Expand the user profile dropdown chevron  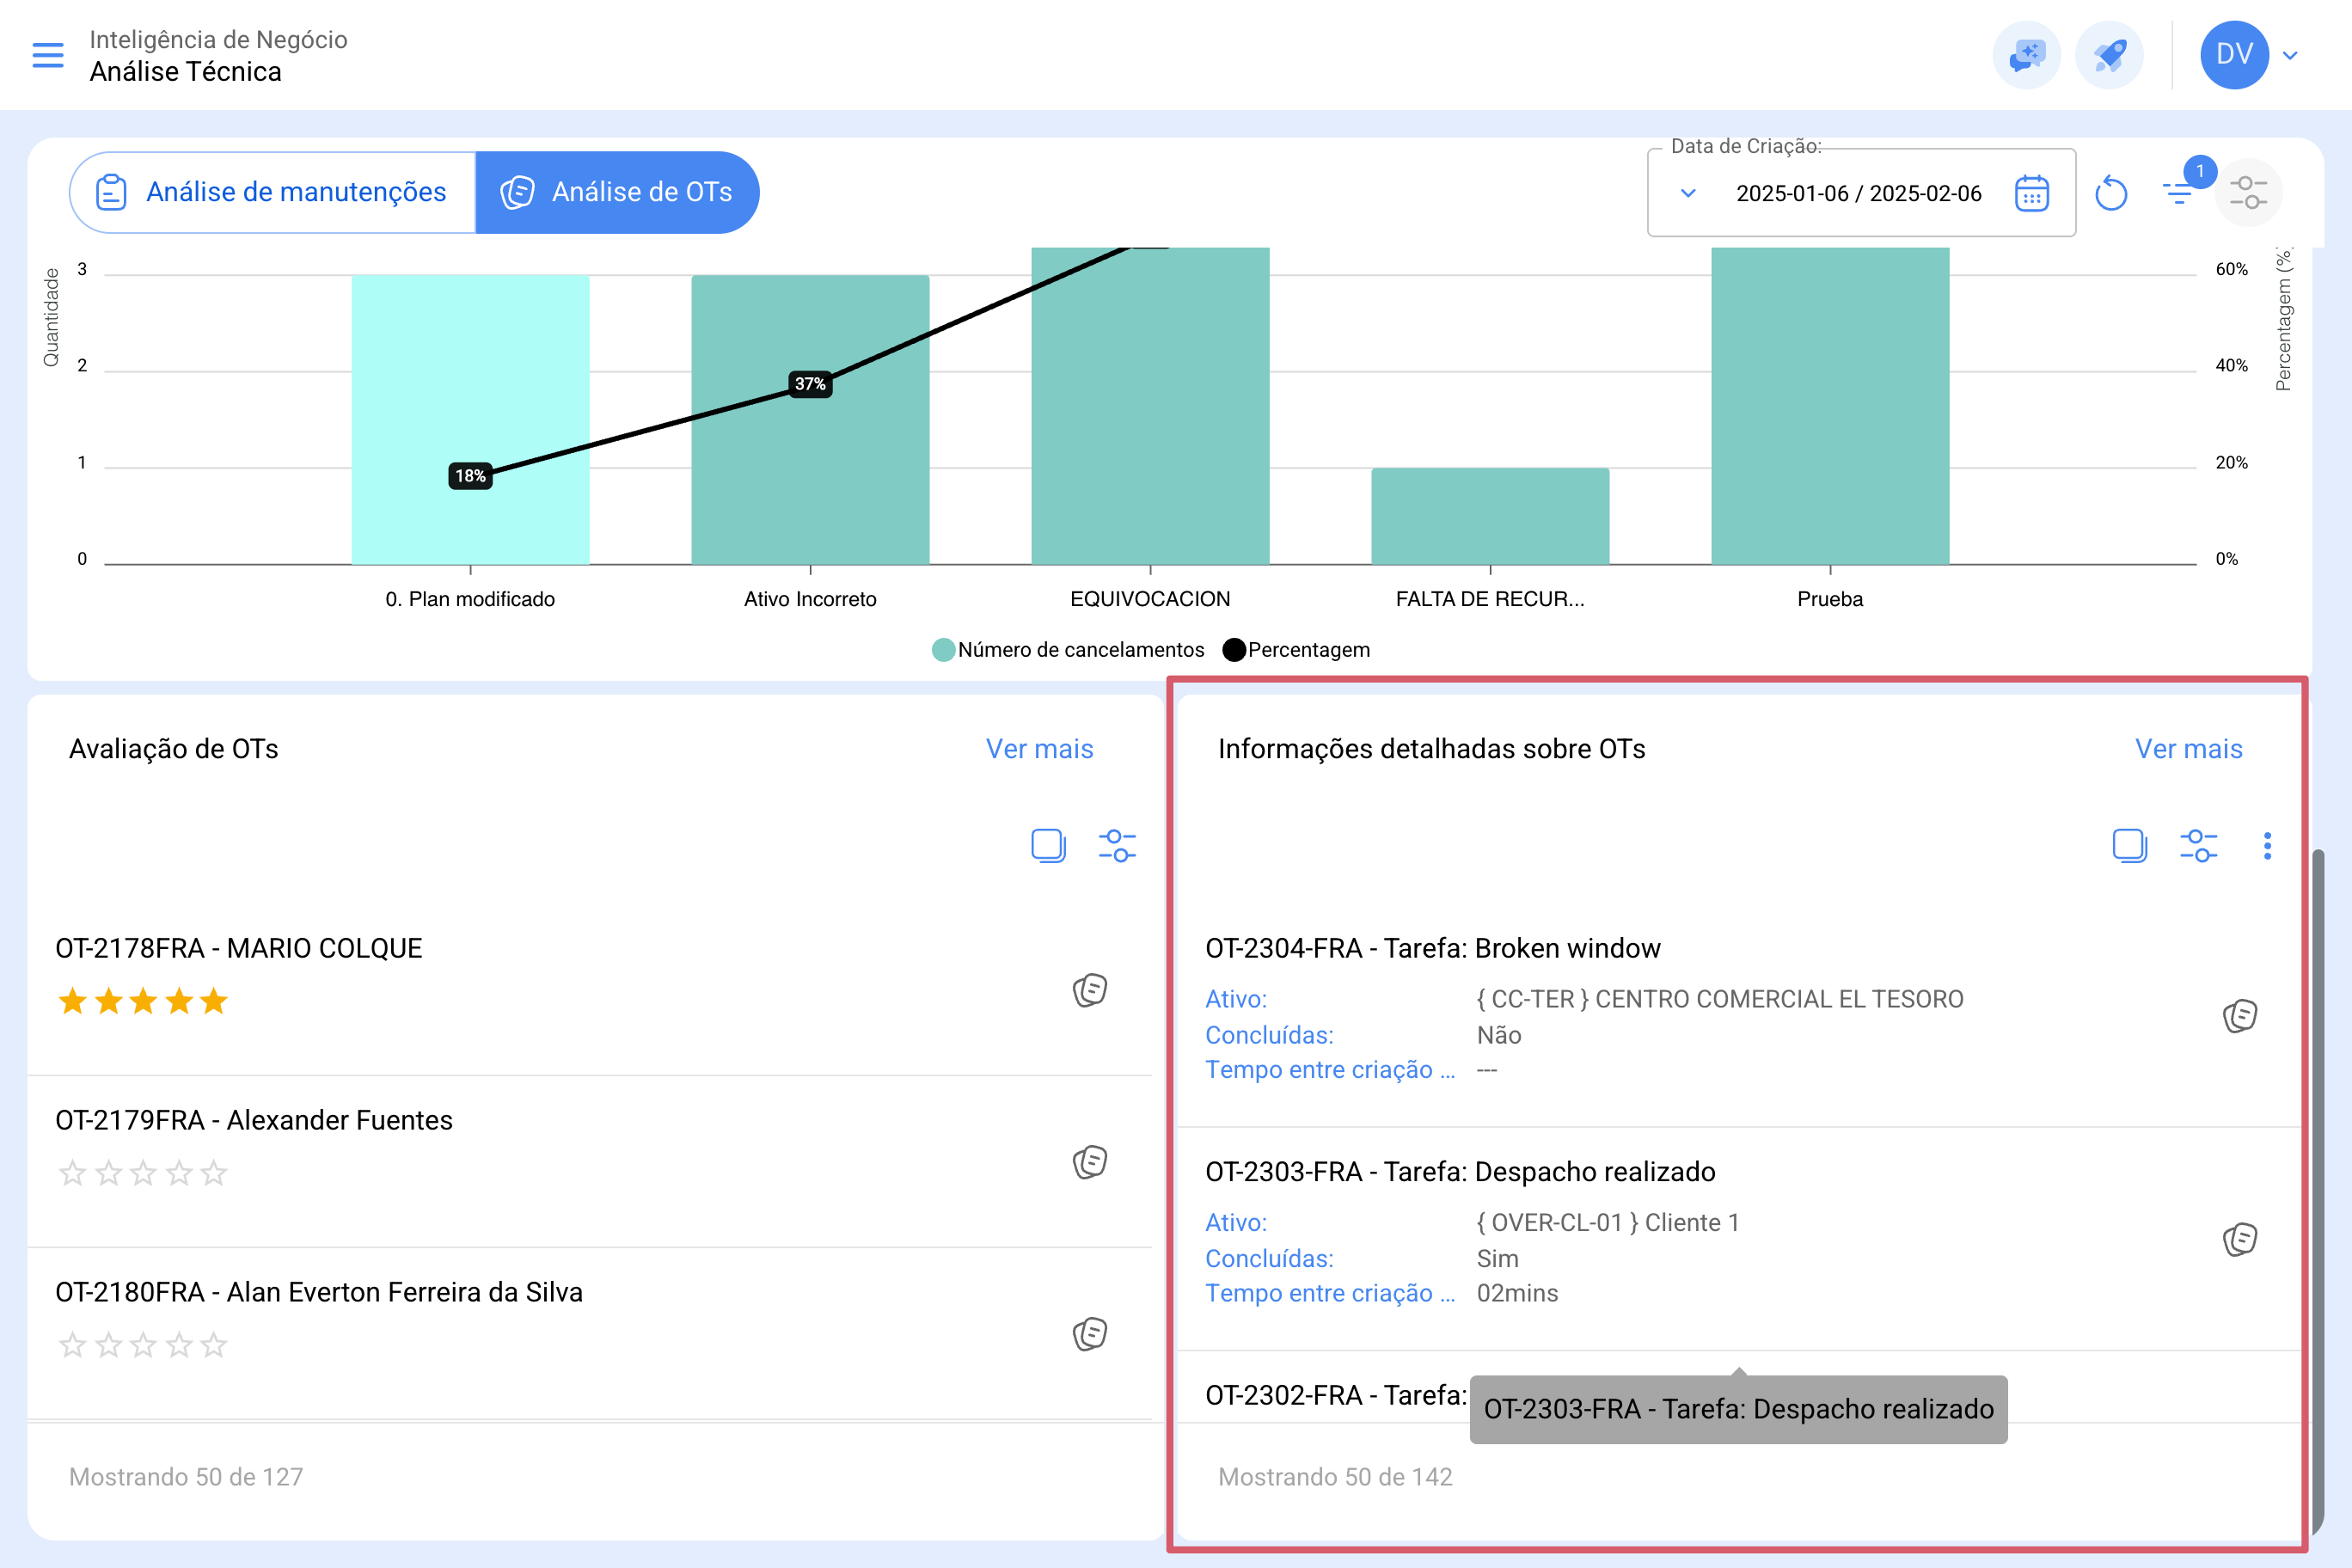pos(2291,56)
